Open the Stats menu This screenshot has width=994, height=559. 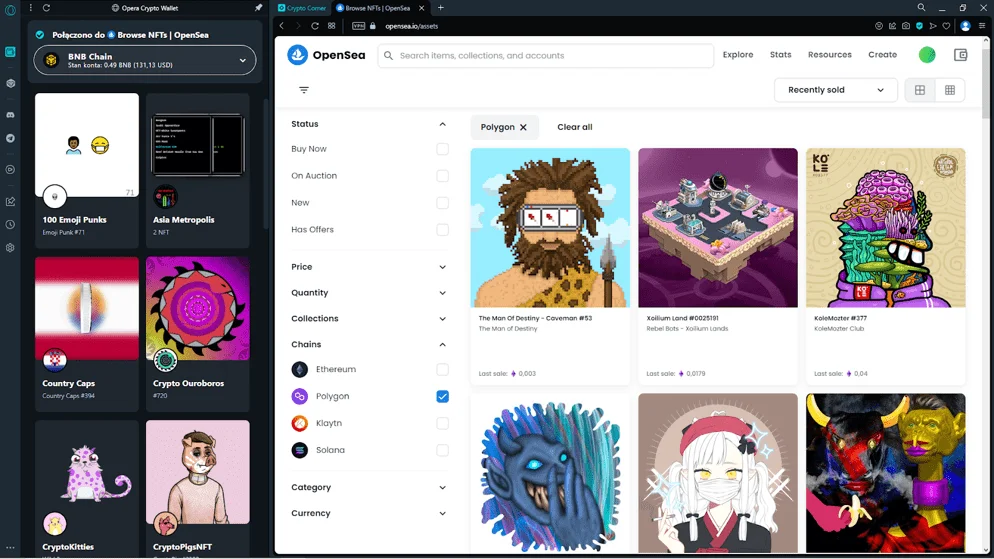[780, 55]
